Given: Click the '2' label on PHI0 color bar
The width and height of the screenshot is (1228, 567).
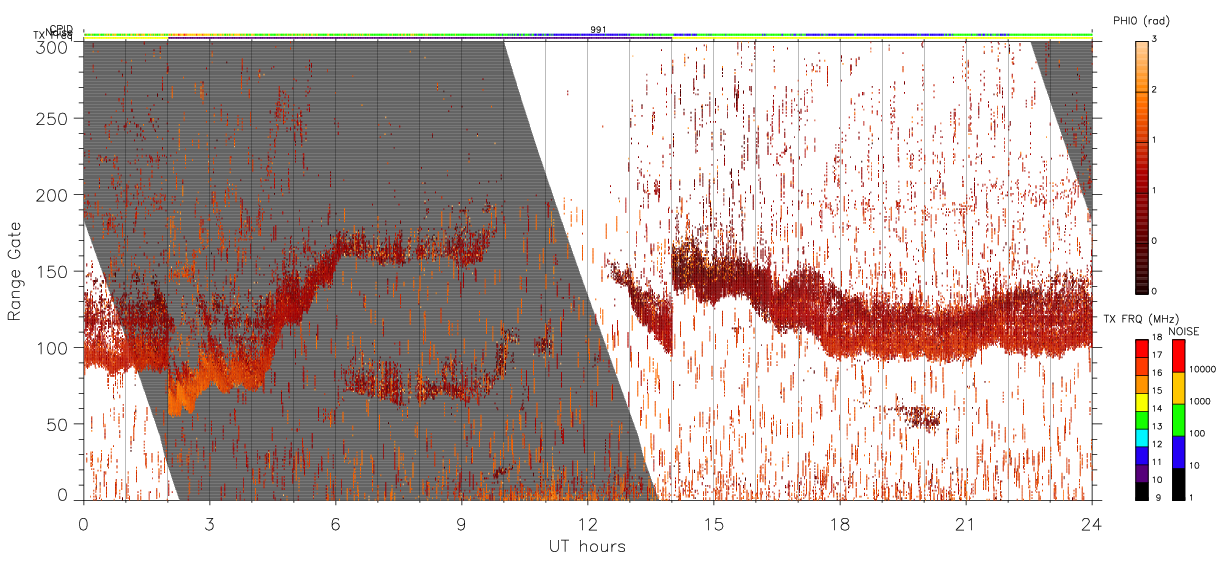Looking at the screenshot, I should 1154,91.
